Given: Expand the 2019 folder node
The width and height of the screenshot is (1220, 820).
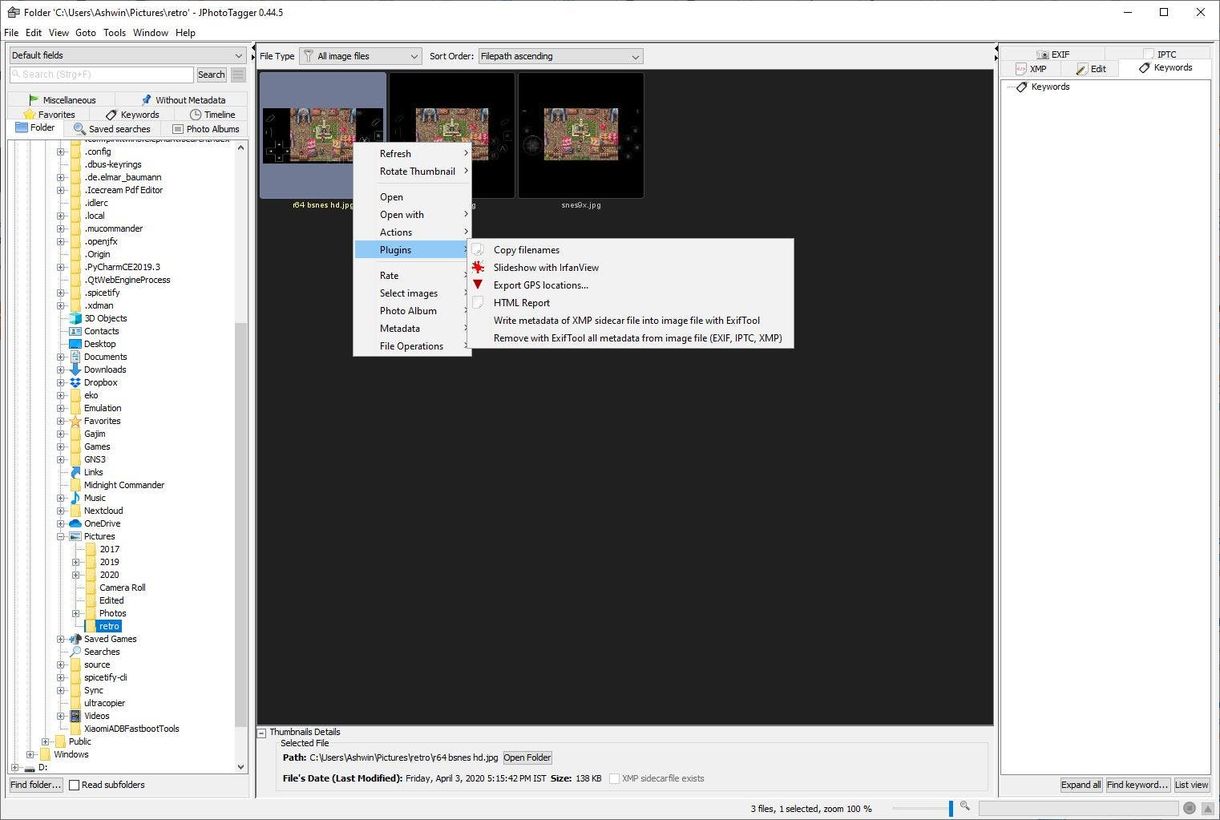Looking at the screenshot, I should [76, 562].
